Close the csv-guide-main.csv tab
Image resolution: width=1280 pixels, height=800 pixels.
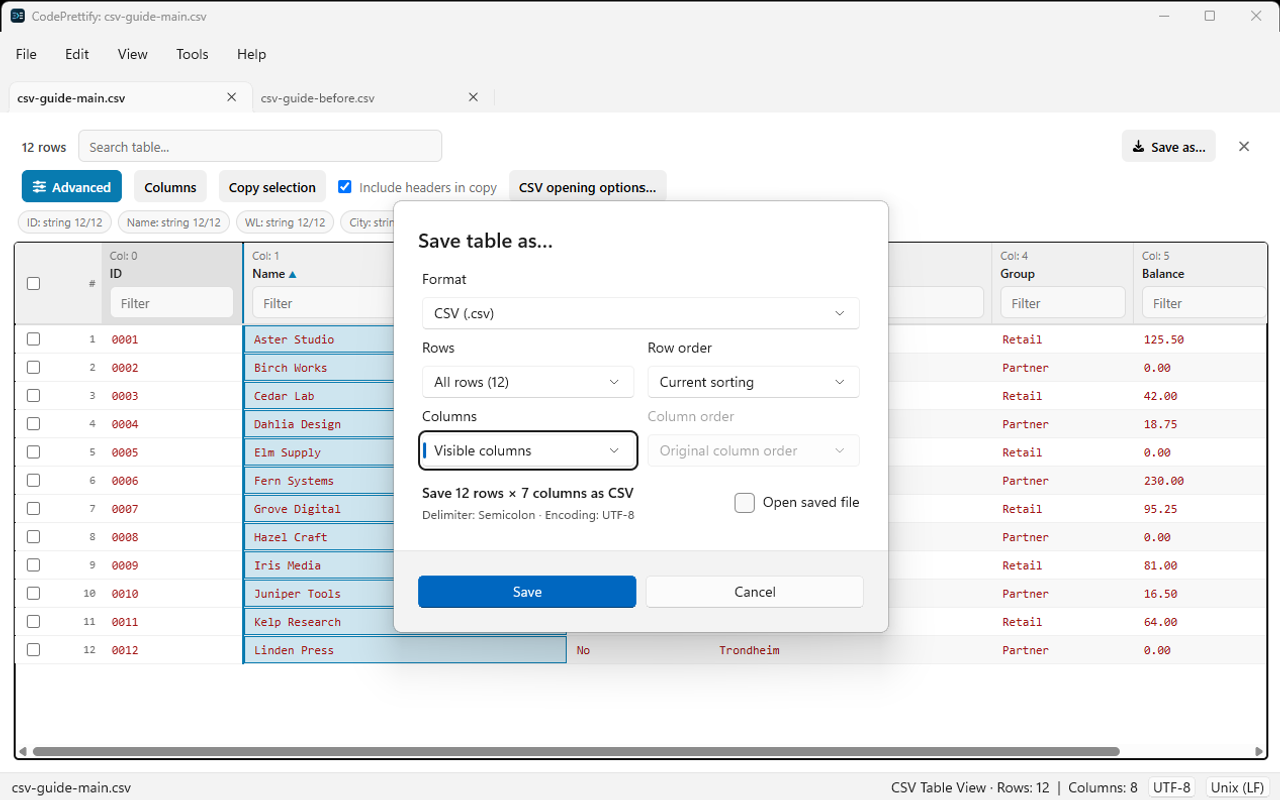[x=232, y=97]
